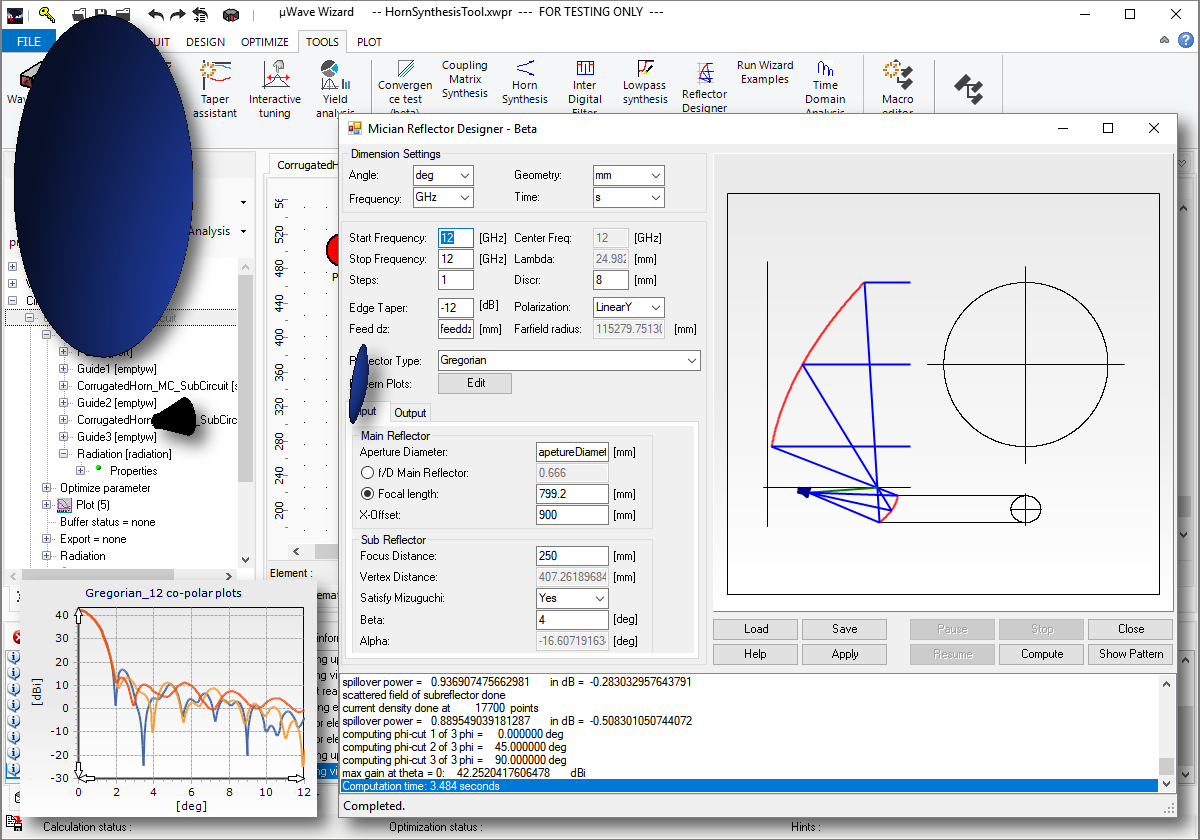This screenshot has height=840, width=1200.
Task: Collapse the Radiation [radiation] tree node
Action: pos(65,454)
